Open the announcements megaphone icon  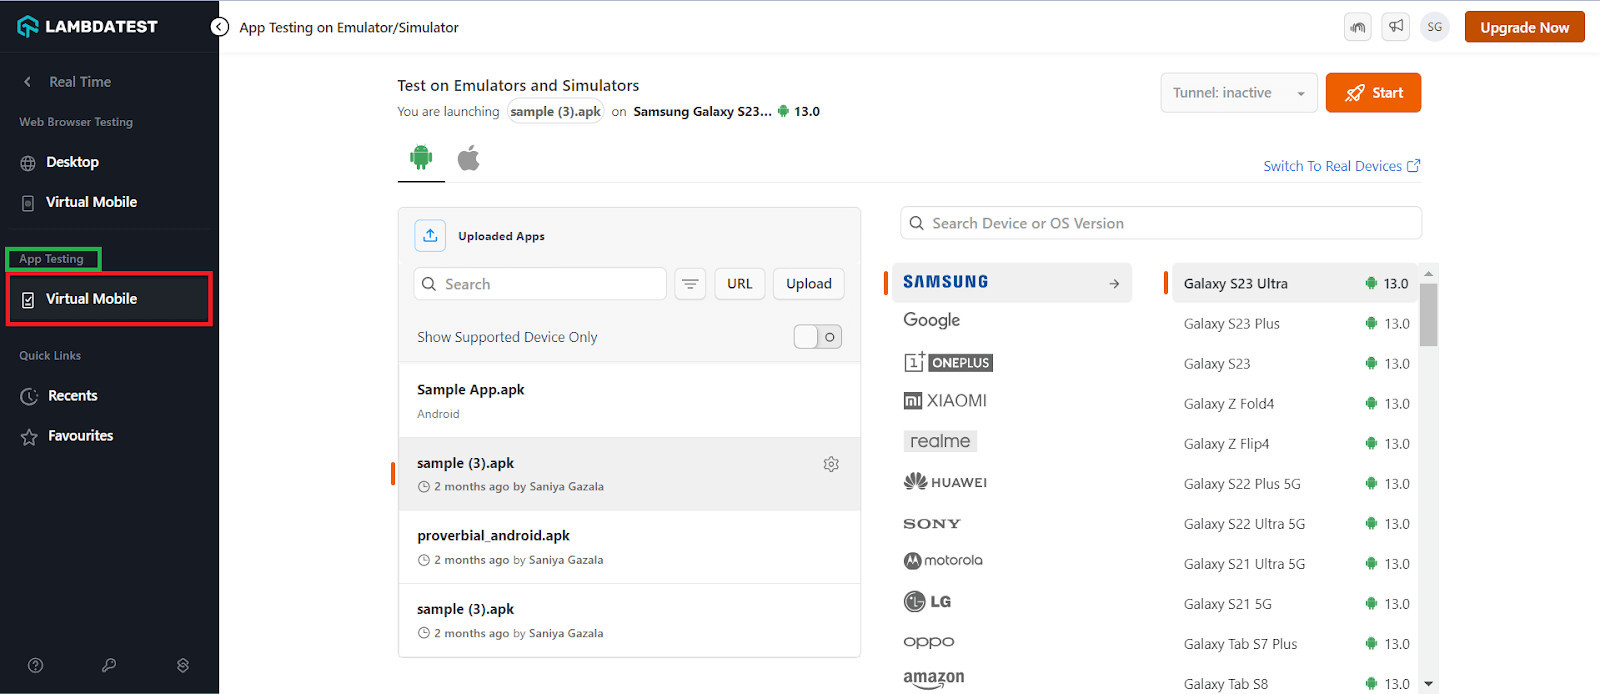pyautogui.click(x=1396, y=27)
